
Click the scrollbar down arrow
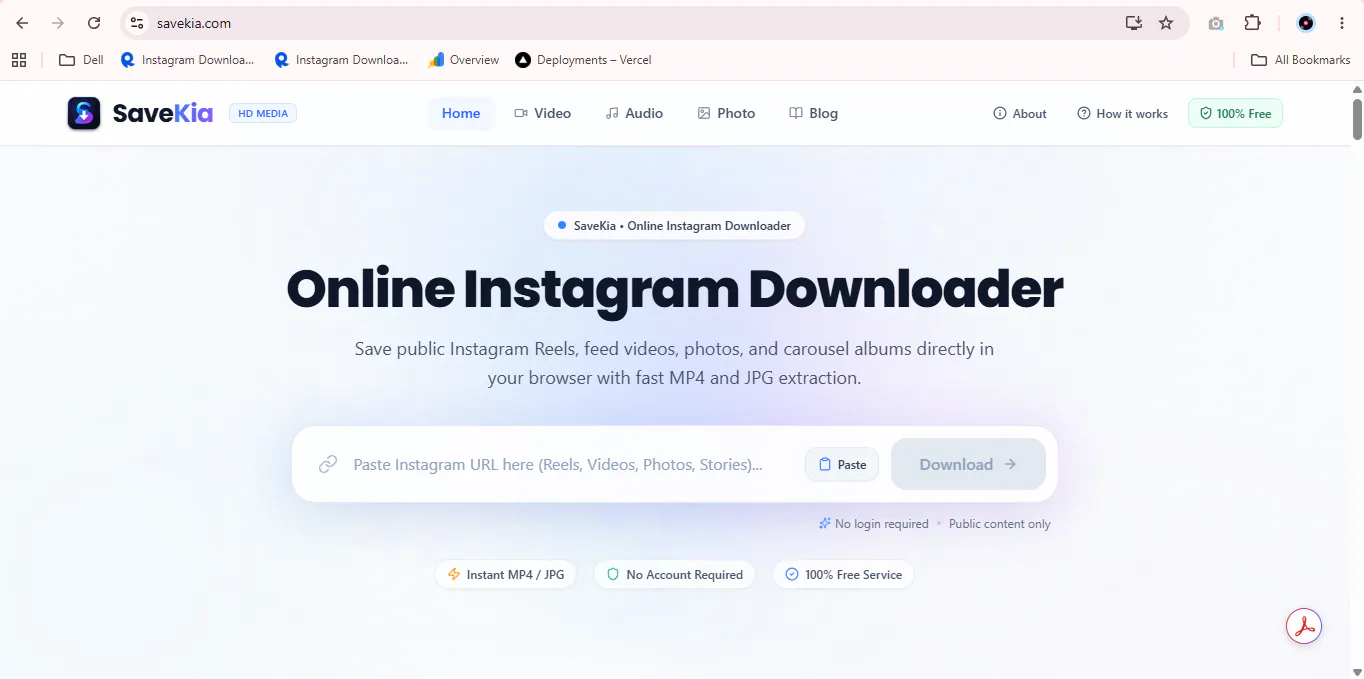(1357, 671)
